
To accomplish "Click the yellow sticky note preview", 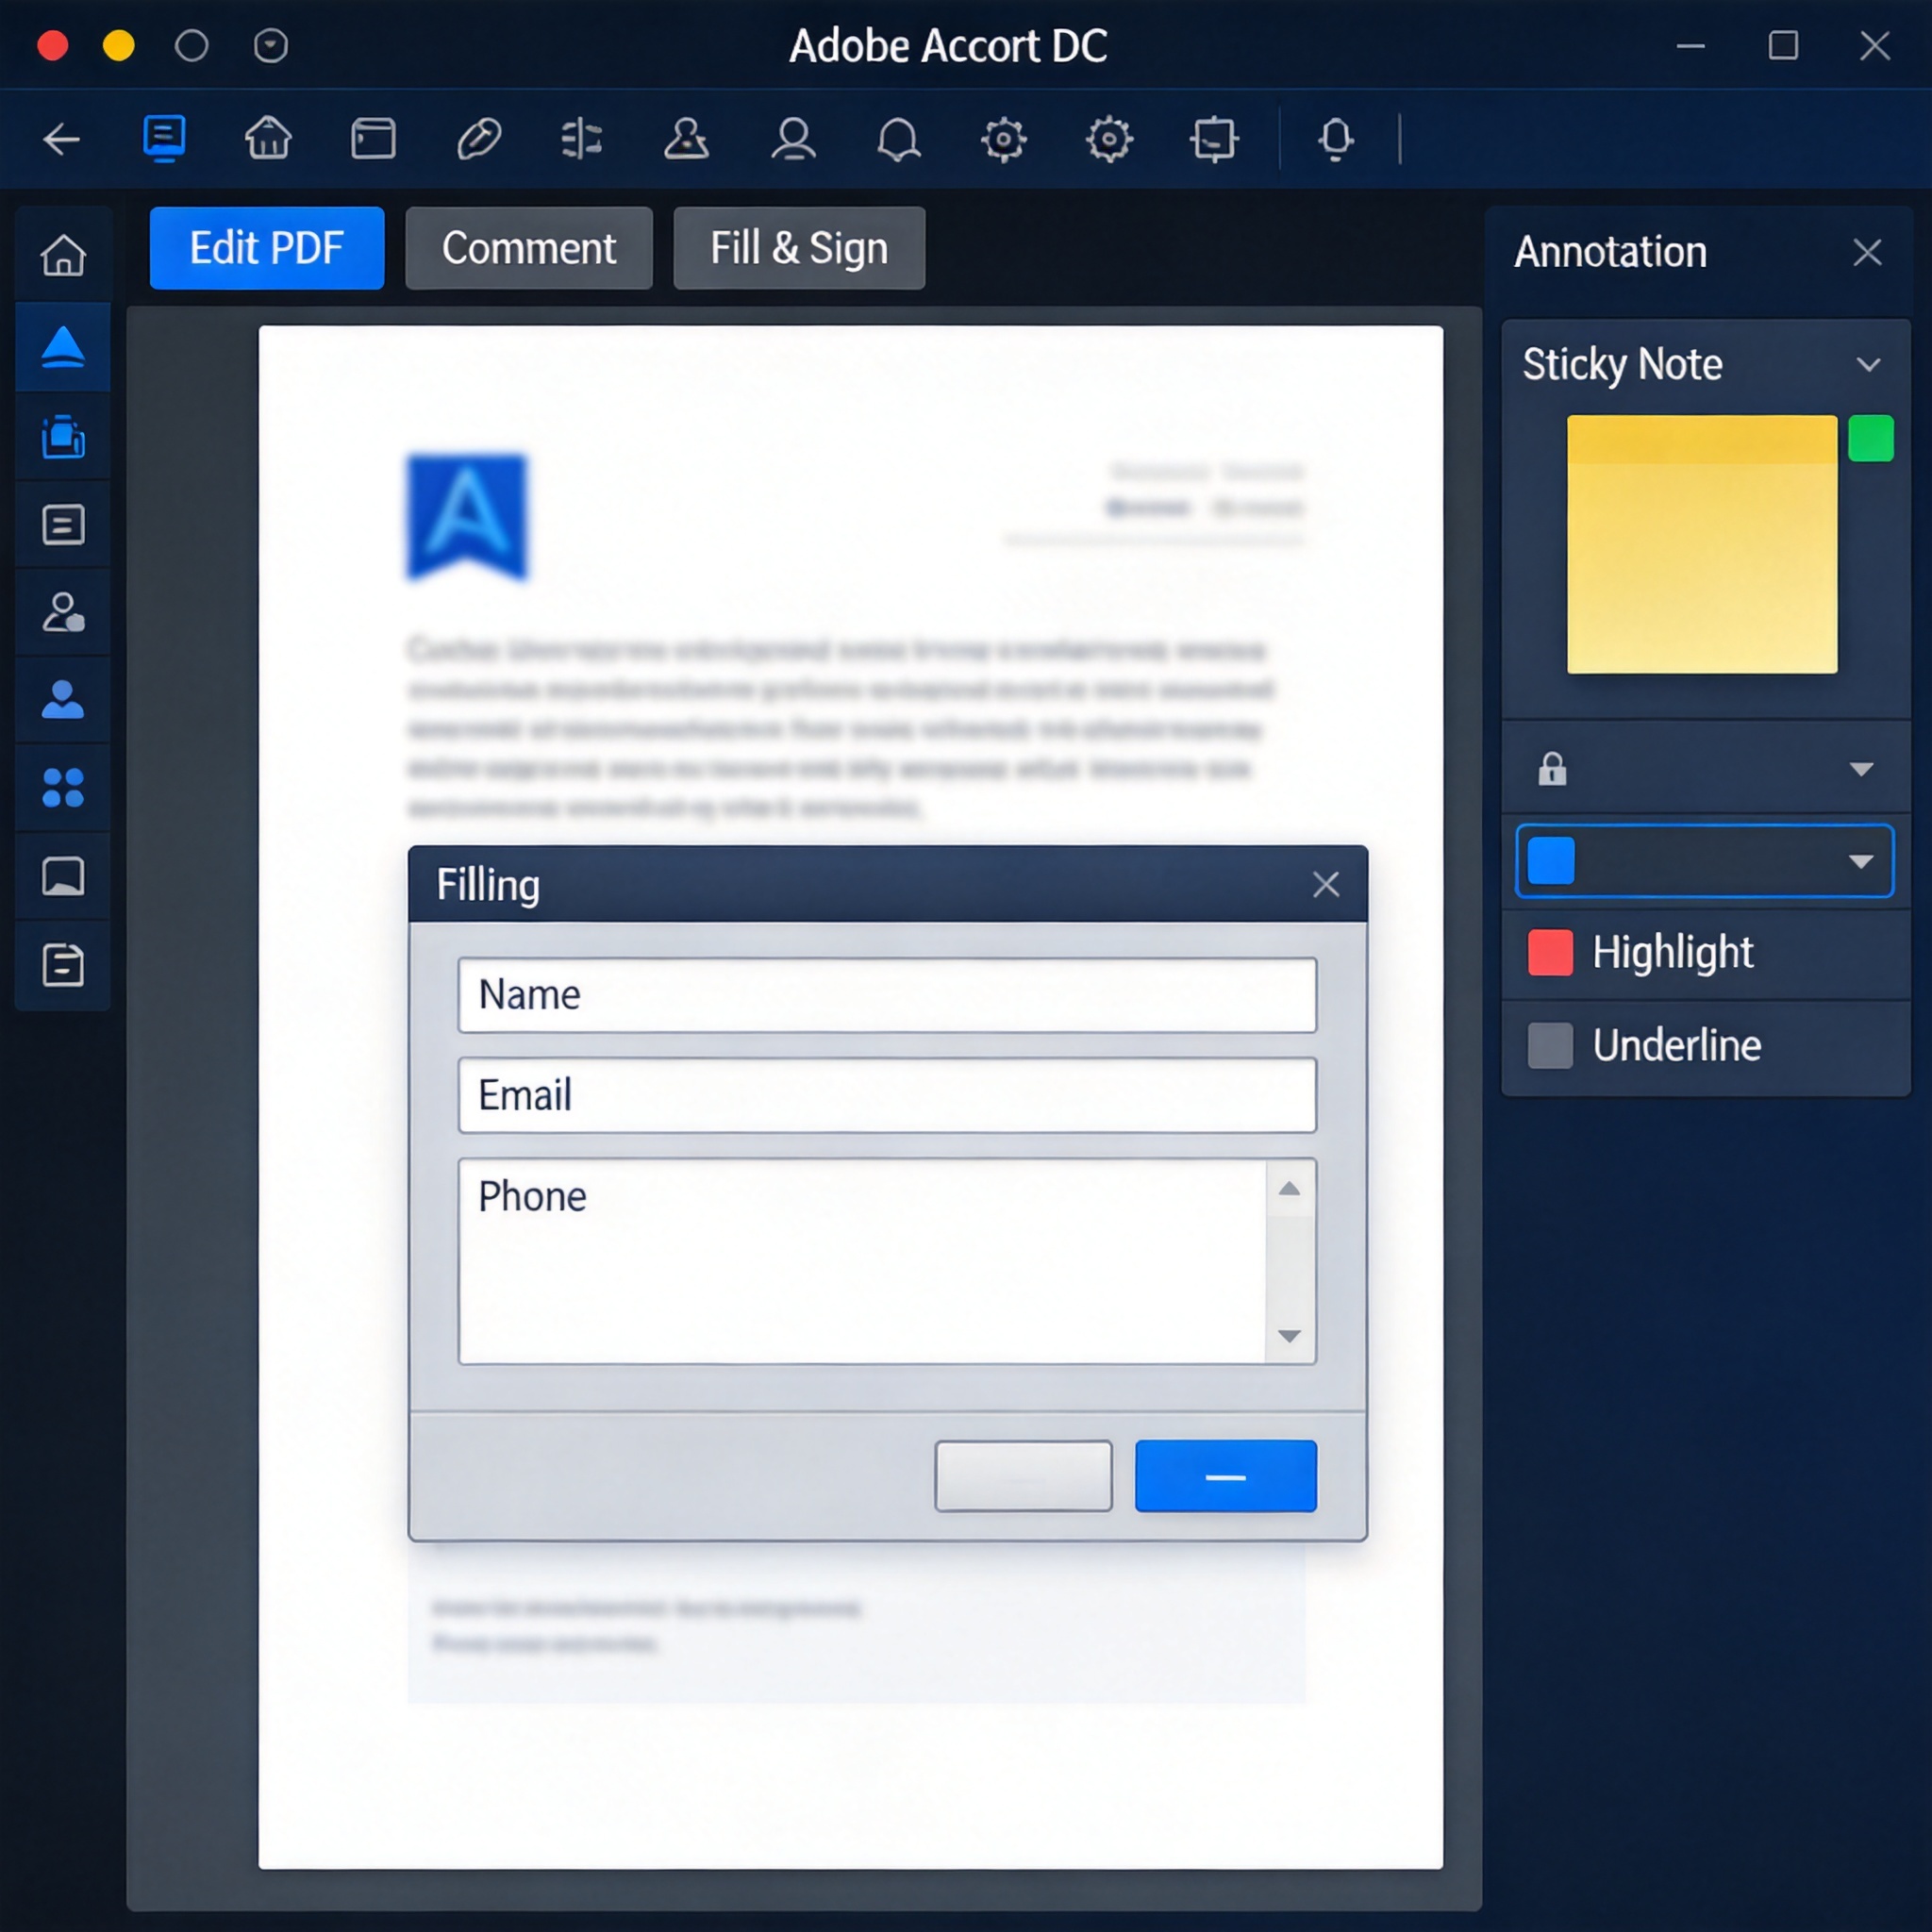I will click(1702, 544).
